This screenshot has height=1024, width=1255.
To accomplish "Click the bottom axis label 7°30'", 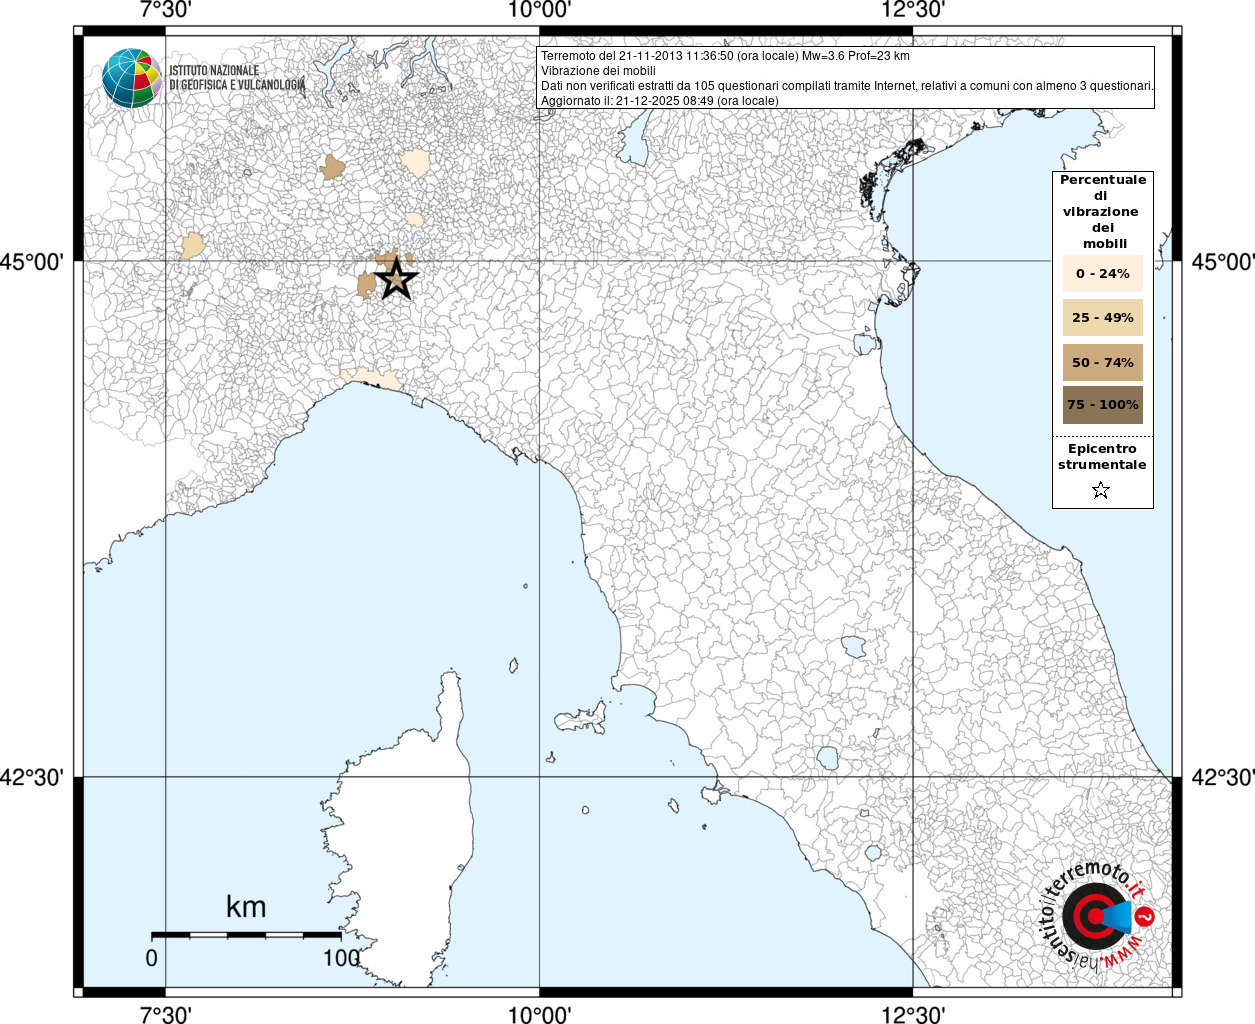I will pos(166,1014).
